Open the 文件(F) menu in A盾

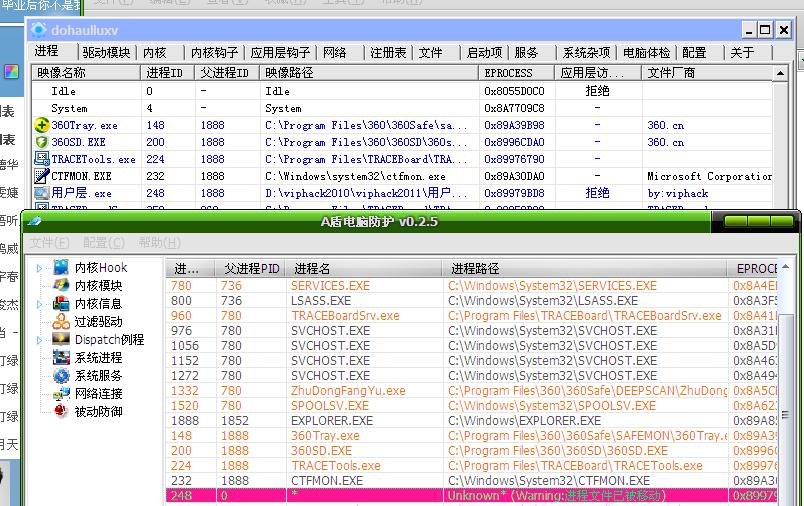point(49,242)
